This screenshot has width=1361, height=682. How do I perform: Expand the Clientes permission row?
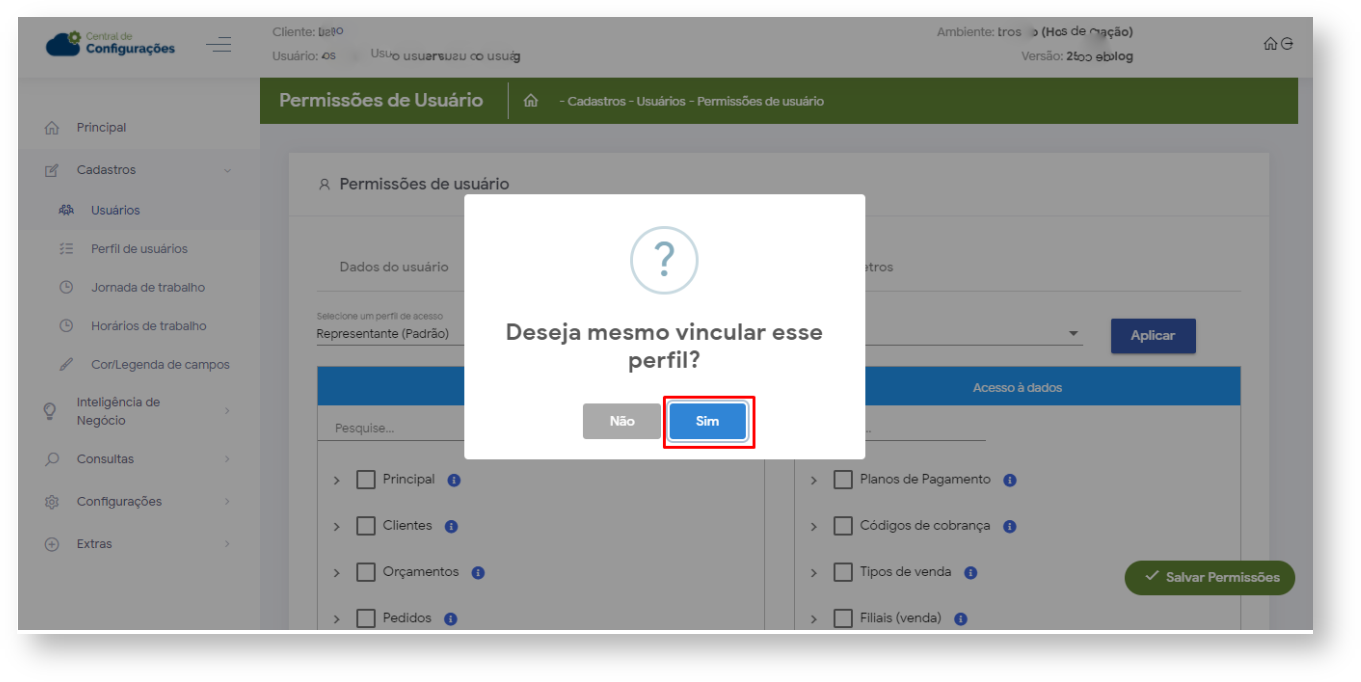[x=337, y=527]
